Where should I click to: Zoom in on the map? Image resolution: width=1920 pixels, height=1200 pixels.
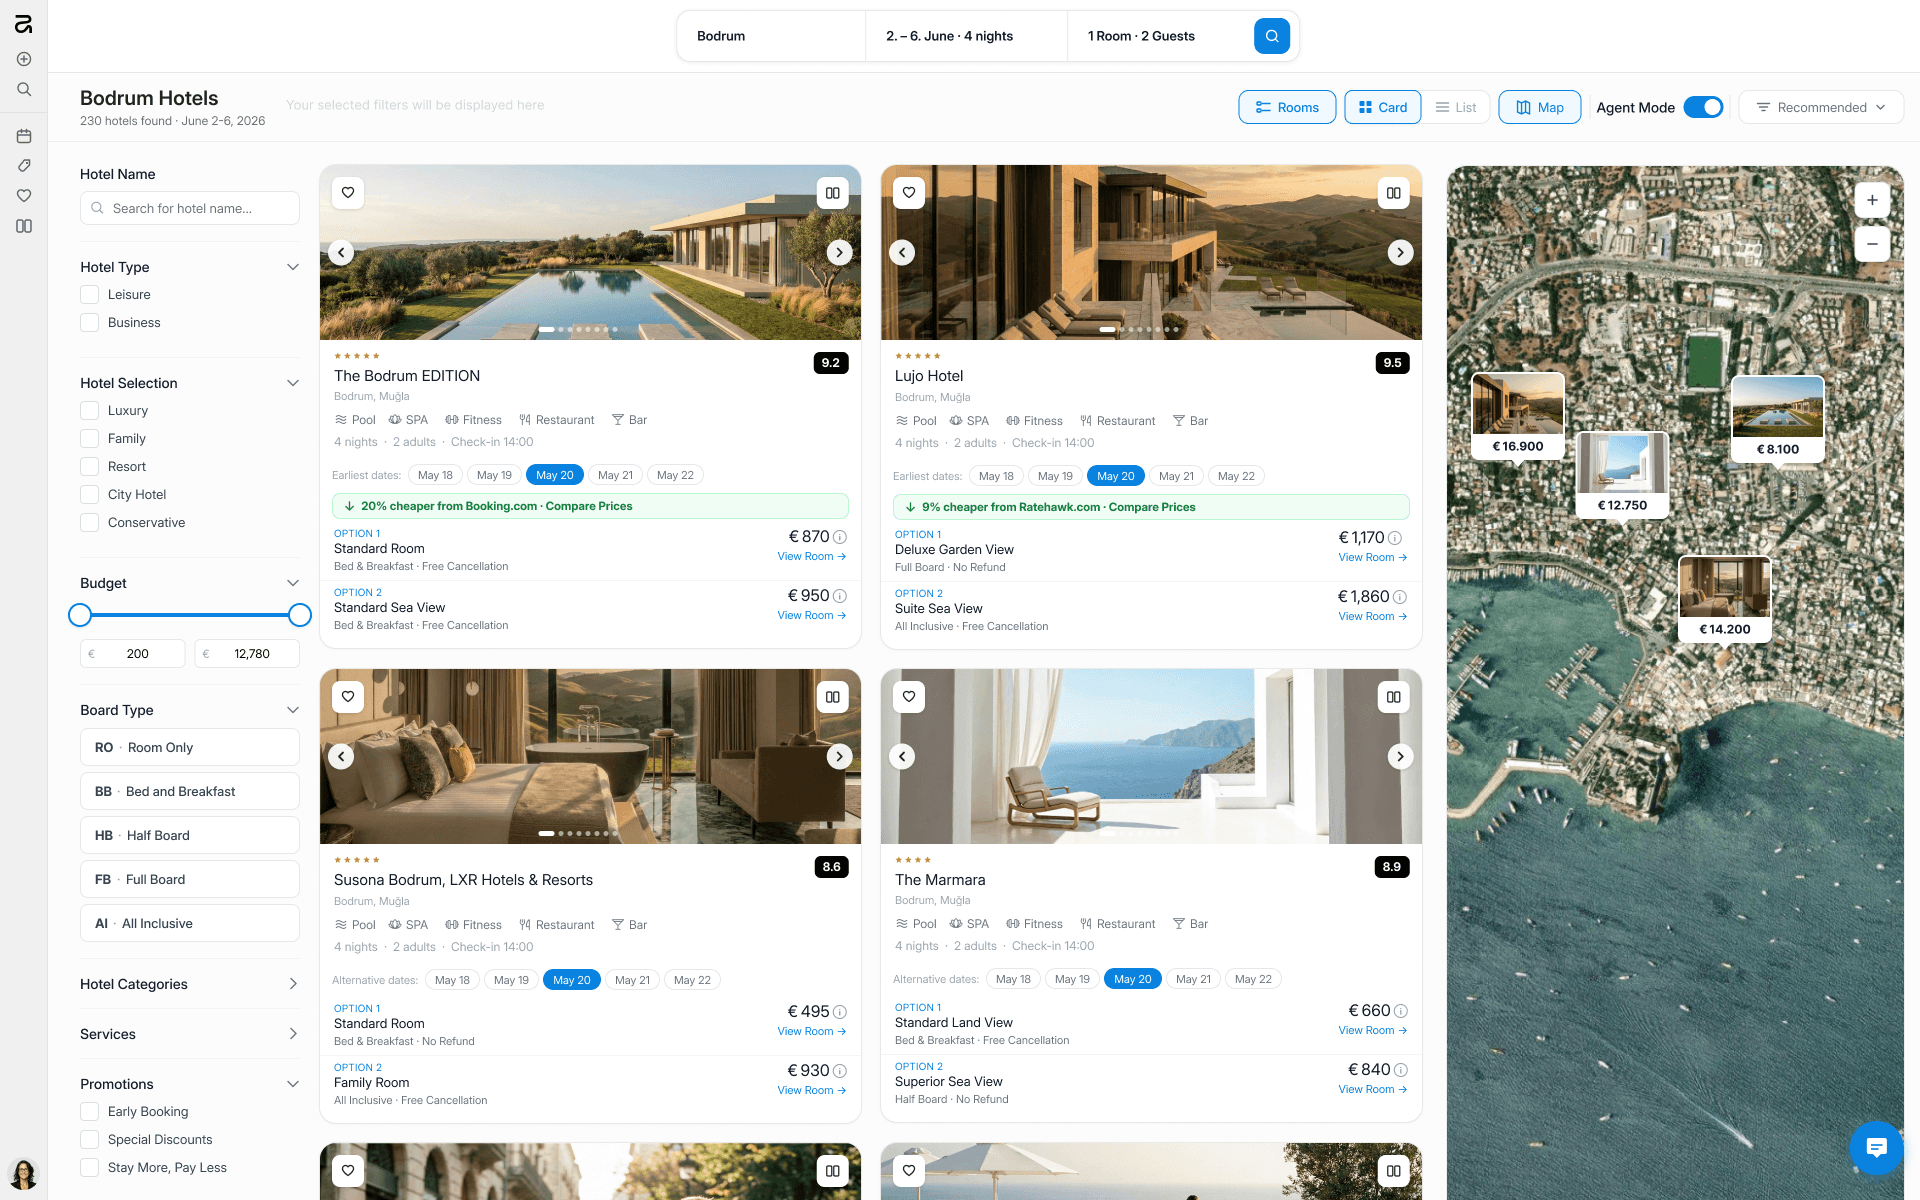[x=1872, y=200]
